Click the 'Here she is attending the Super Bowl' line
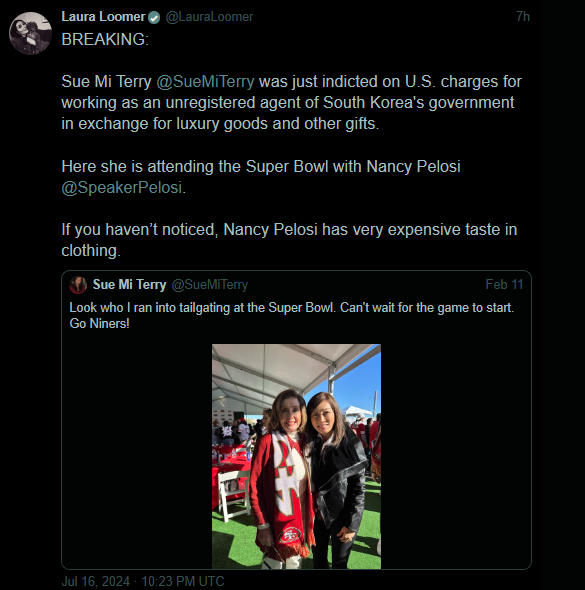 261,166
